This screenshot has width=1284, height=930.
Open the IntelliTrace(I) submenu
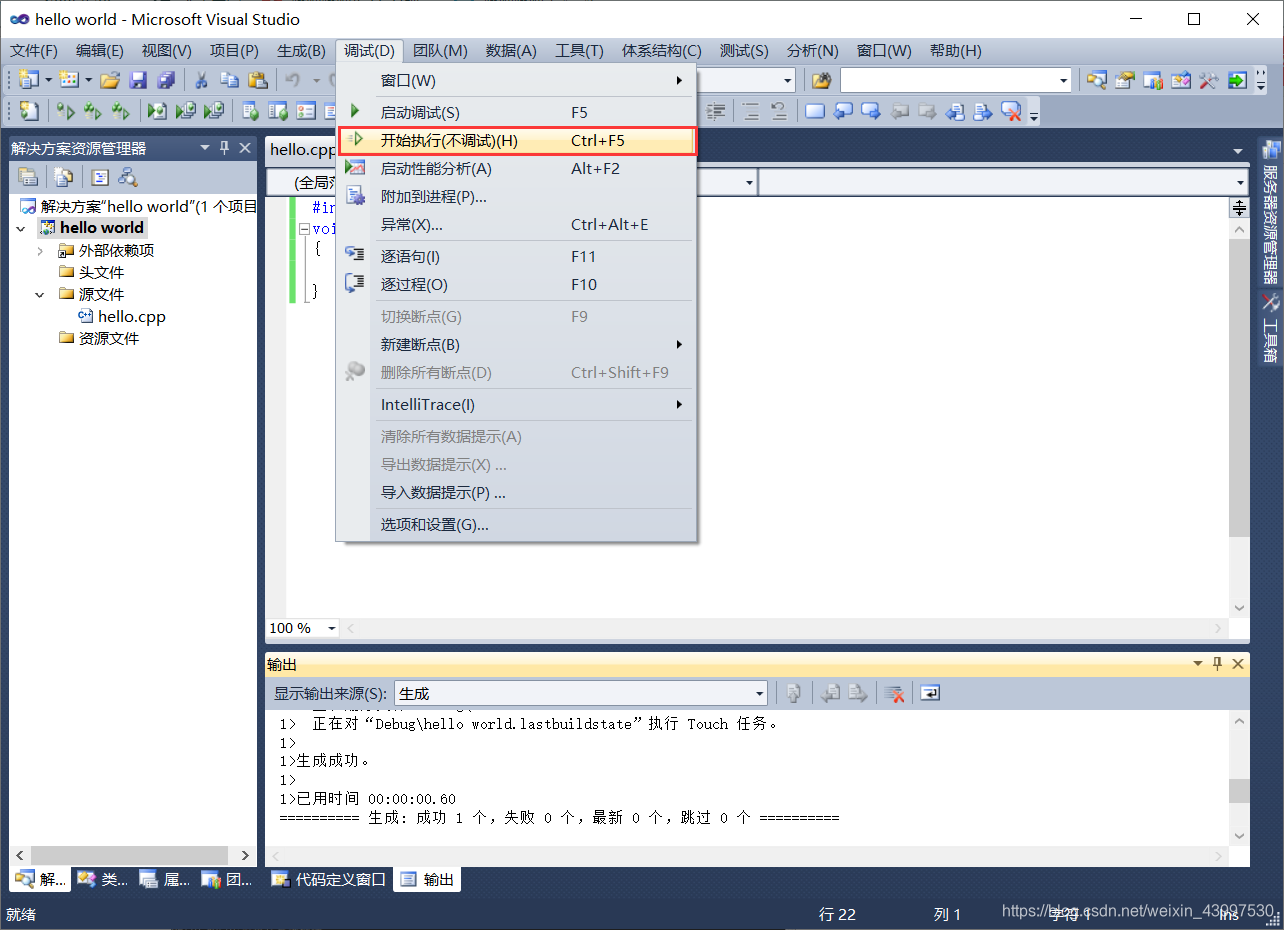click(517, 405)
